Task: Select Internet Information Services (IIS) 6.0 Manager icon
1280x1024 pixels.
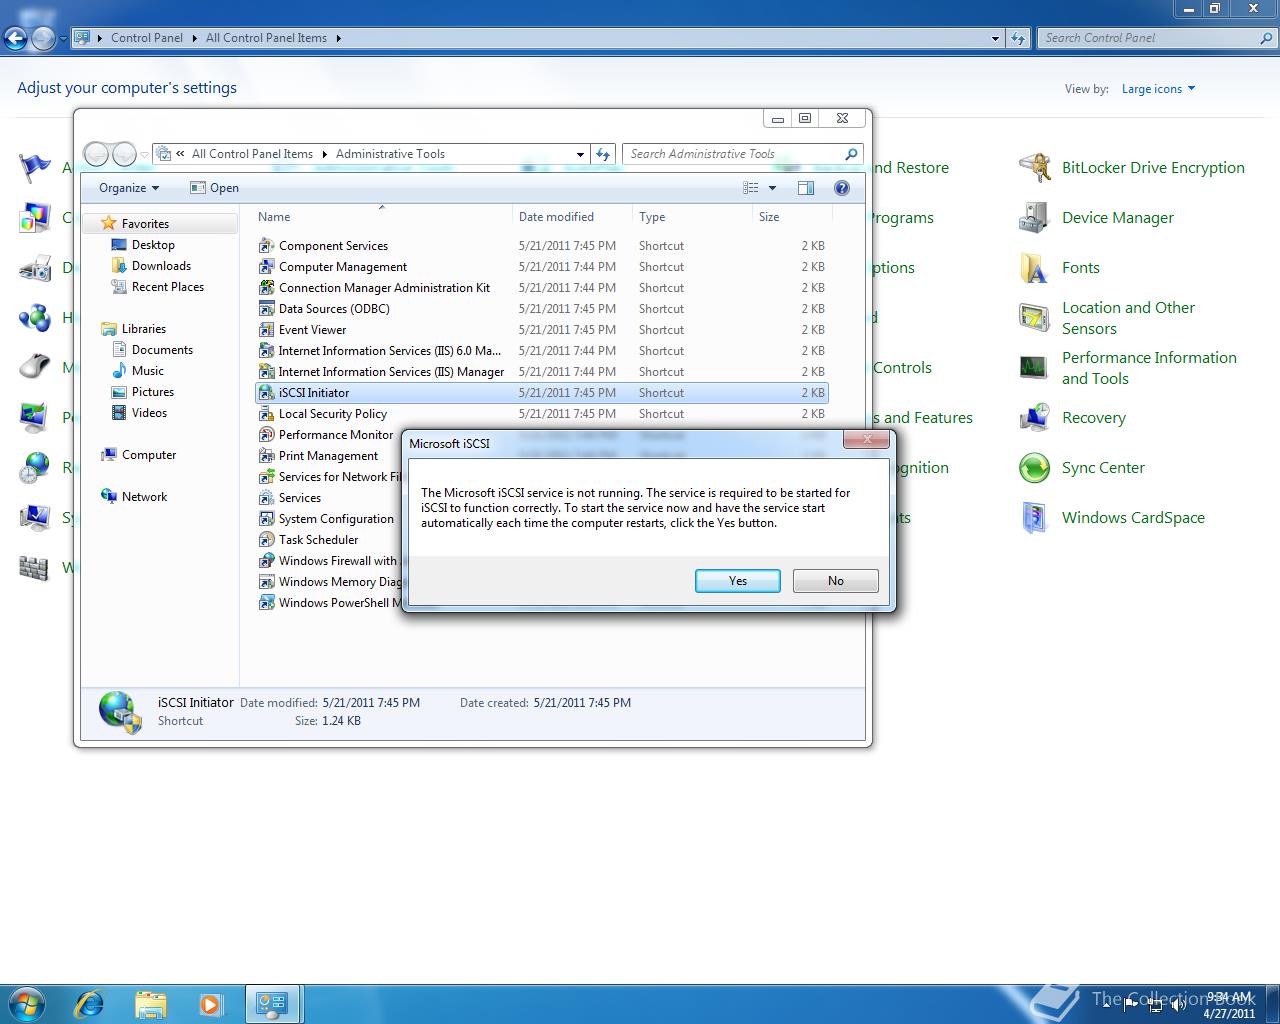Action: tap(266, 351)
